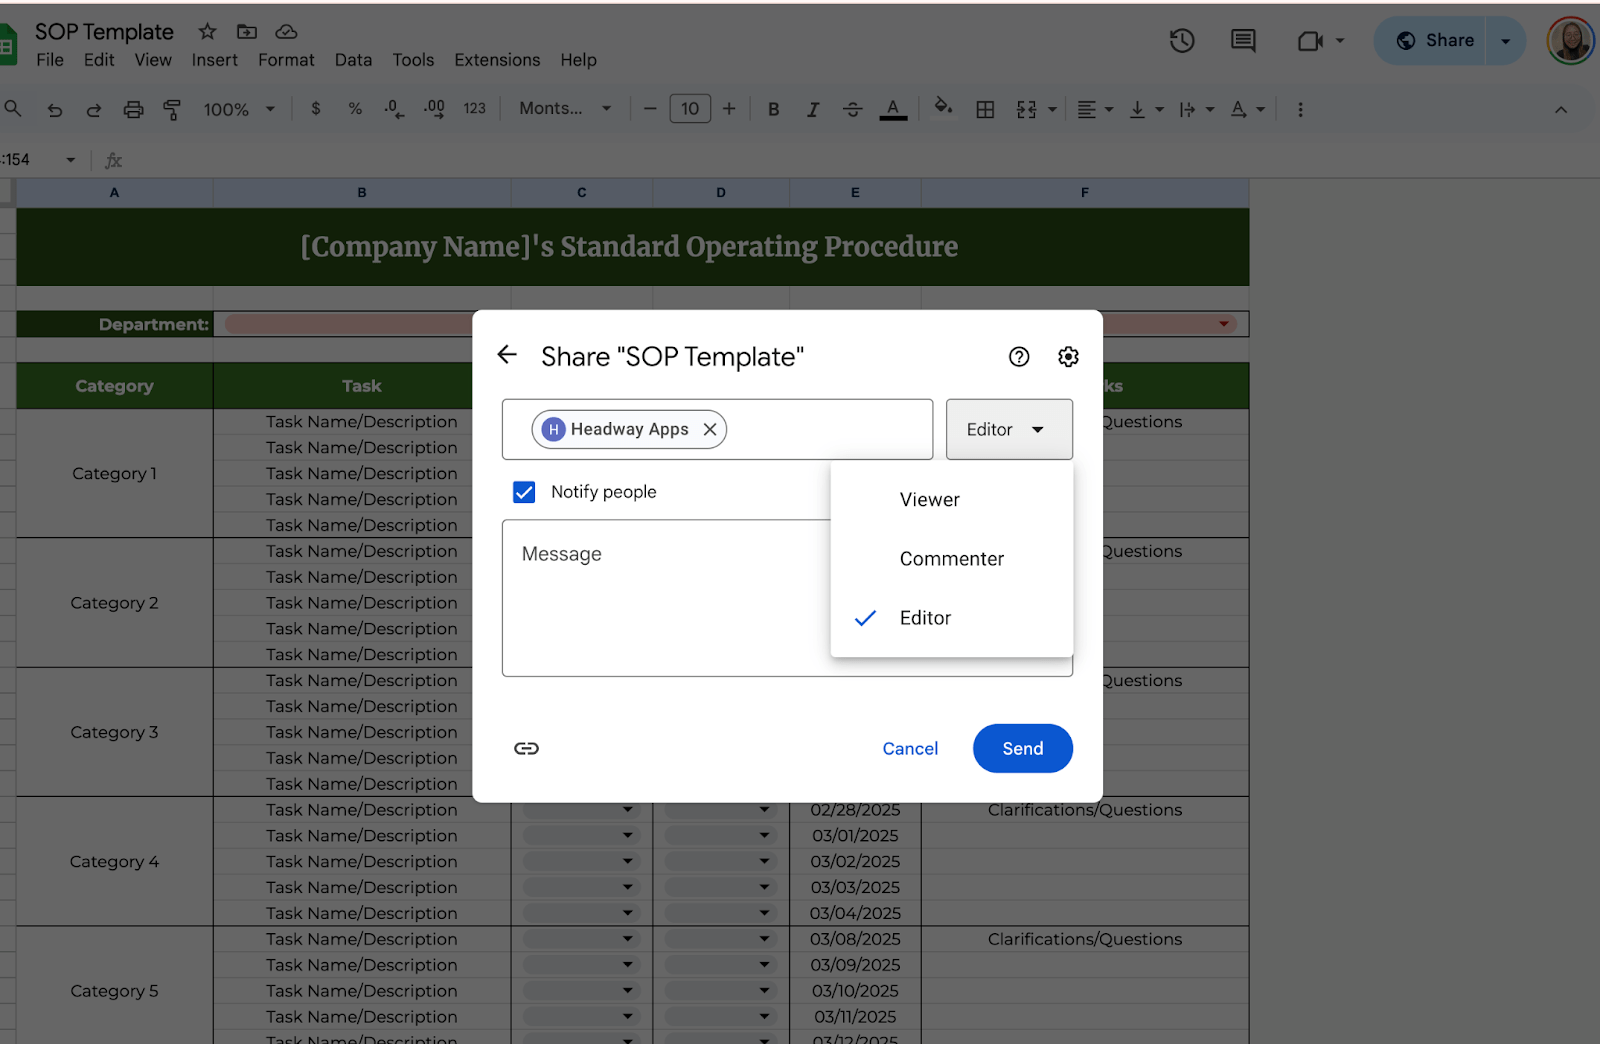
Task: Open the Extensions menu
Action: 496,60
